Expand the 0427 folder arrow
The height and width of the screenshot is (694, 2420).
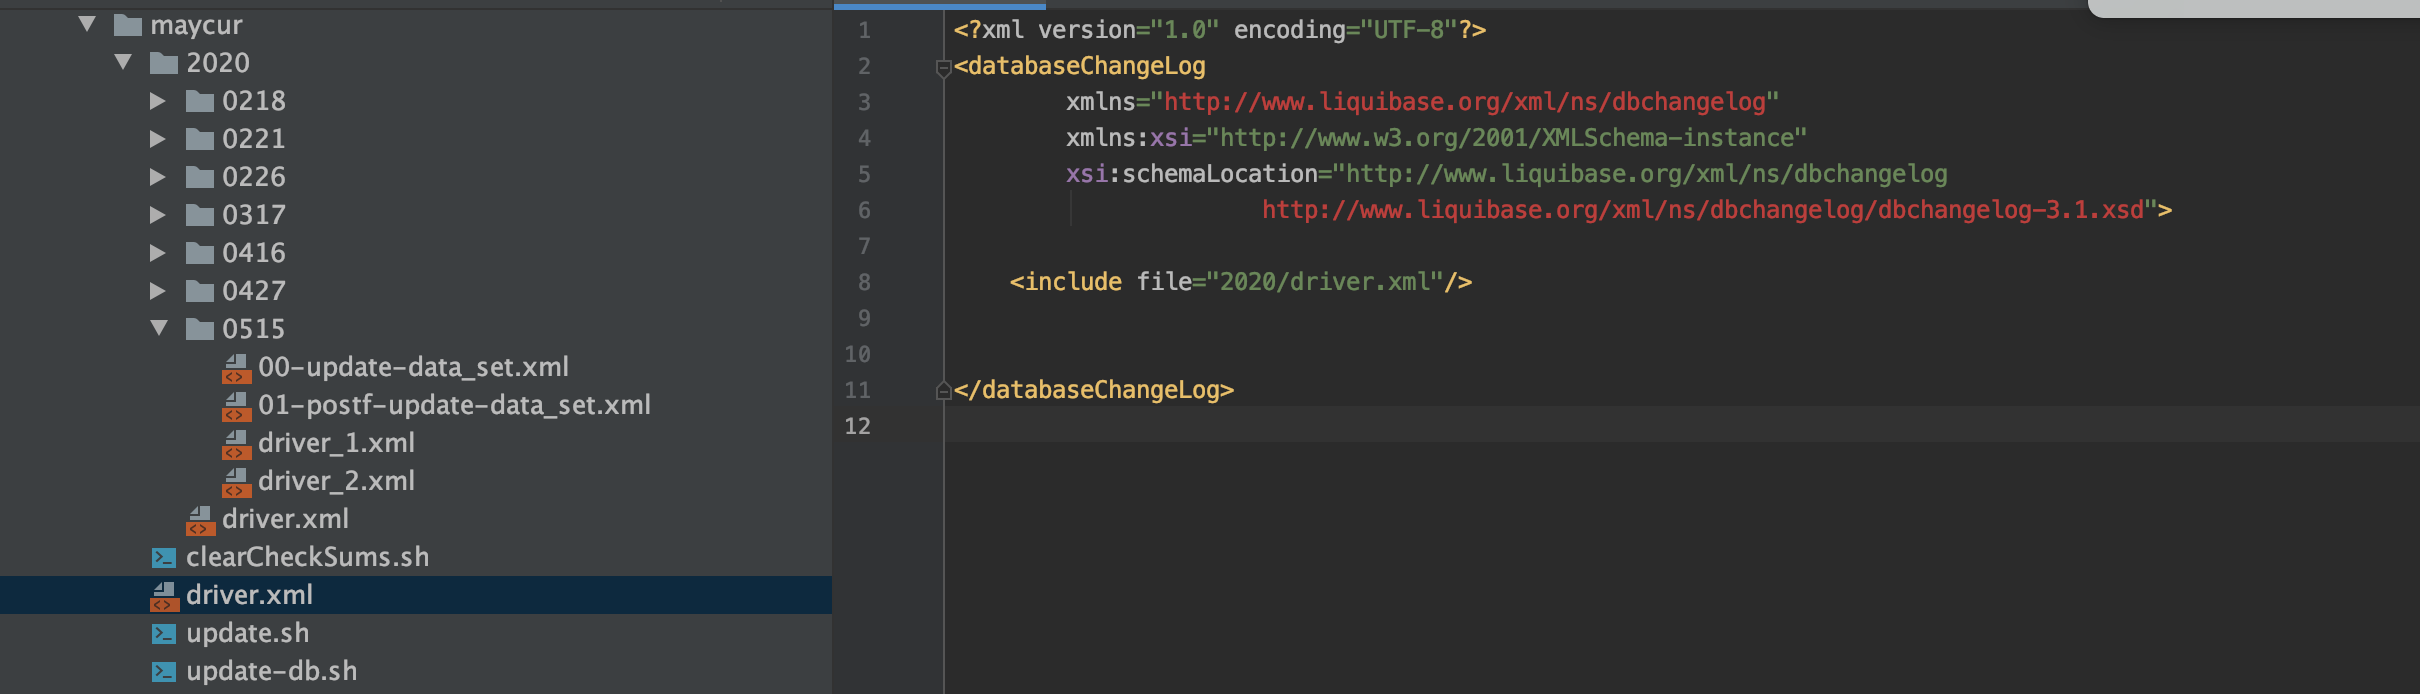[157, 291]
